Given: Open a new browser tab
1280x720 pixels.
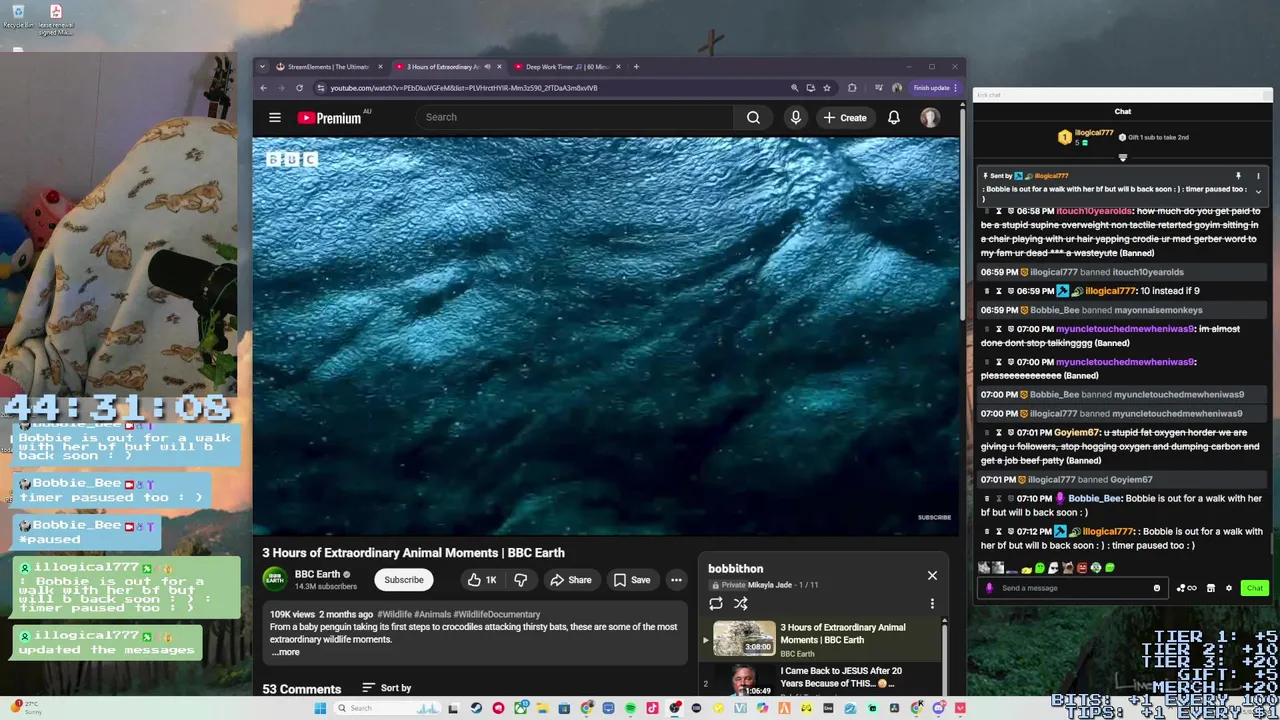Looking at the screenshot, I should (636, 67).
